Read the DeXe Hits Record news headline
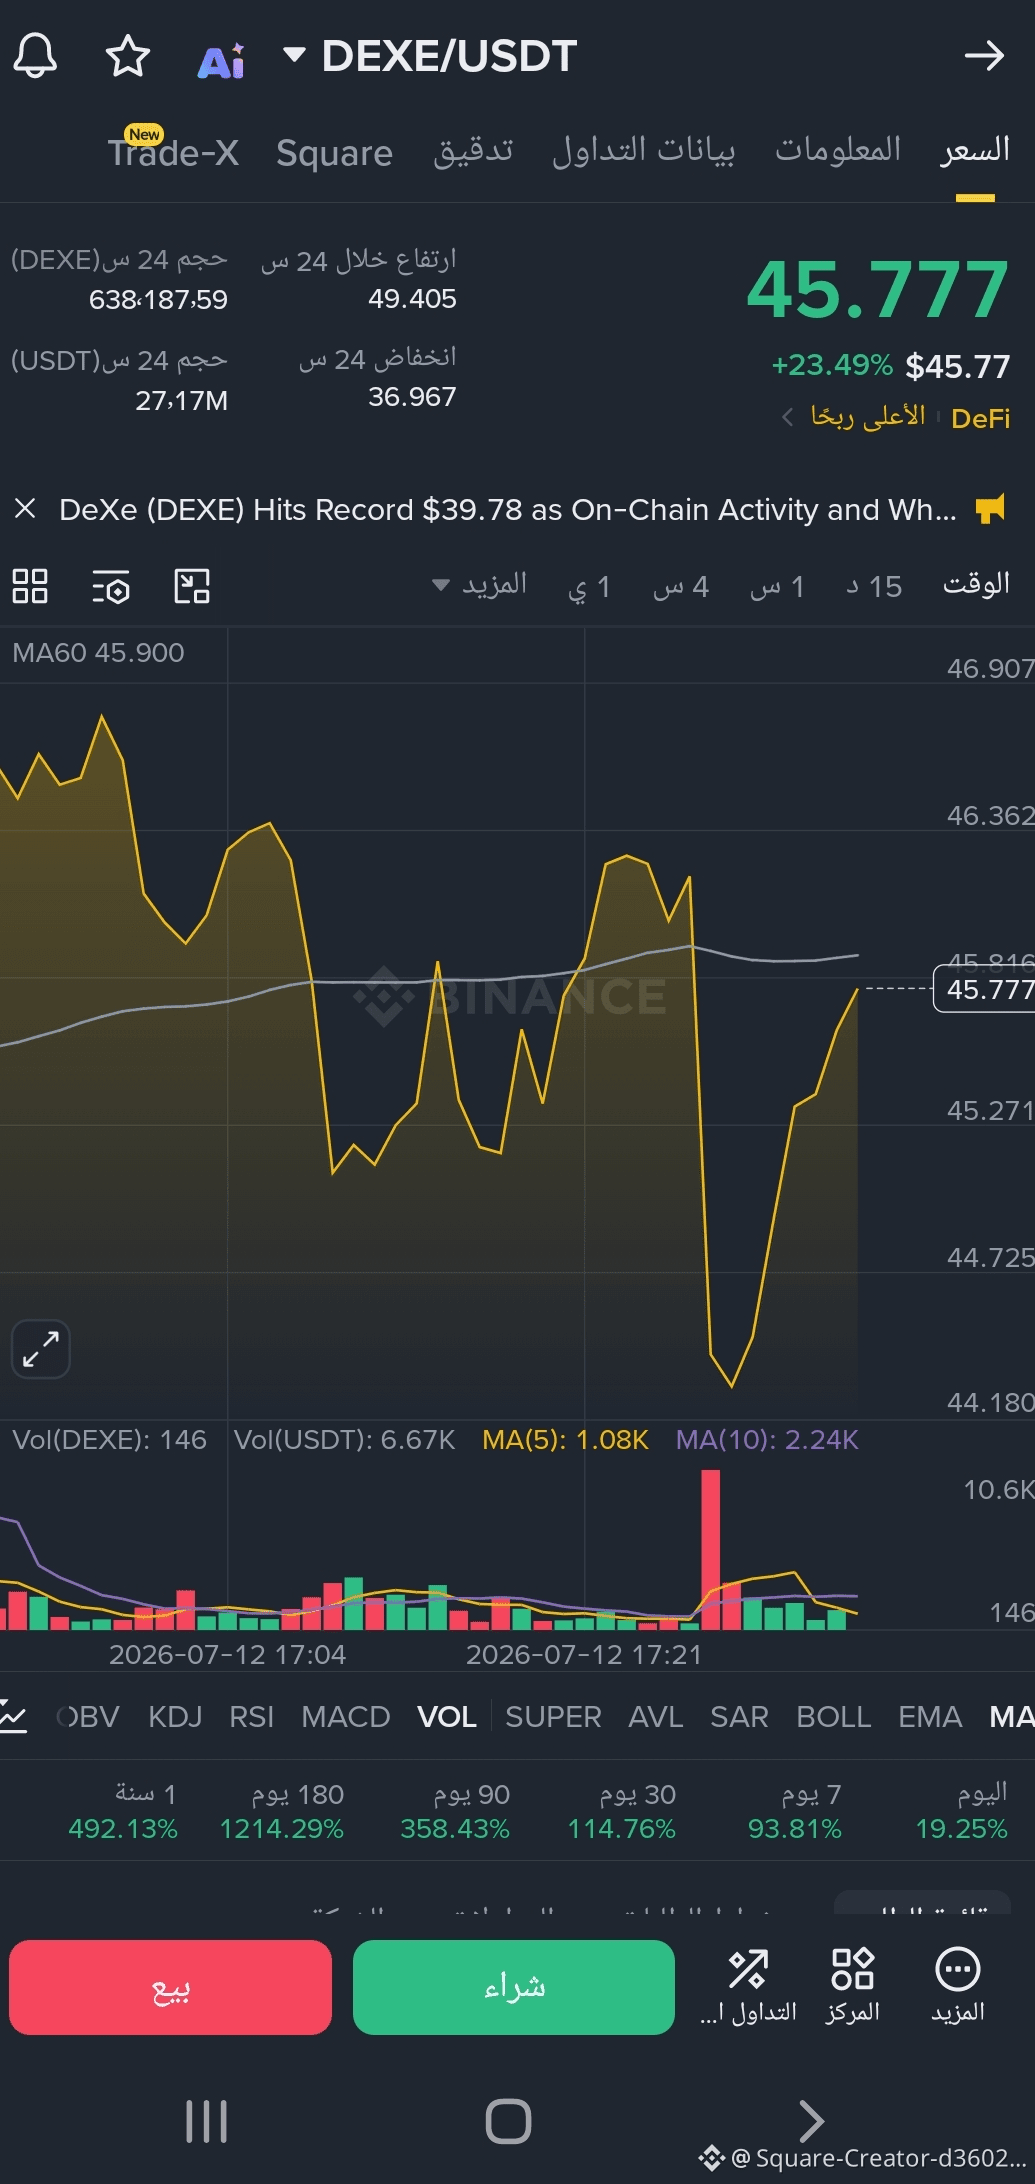 pyautogui.click(x=508, y=510)
